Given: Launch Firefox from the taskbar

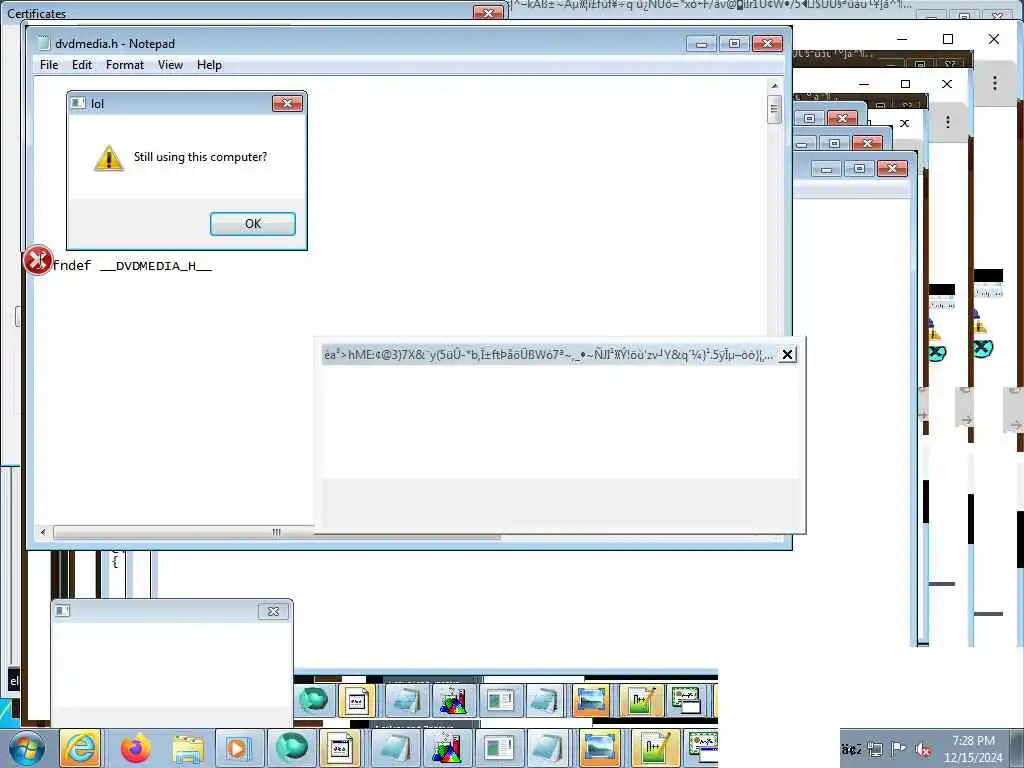Looking at the screenshot, I should click(135, 748).
